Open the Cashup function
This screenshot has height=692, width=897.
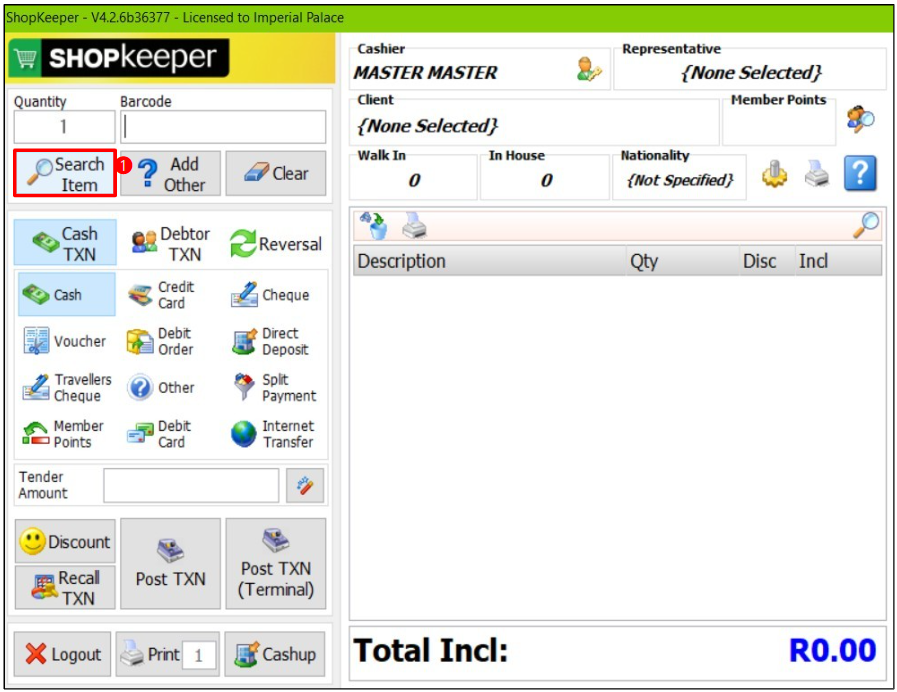coord(275,654)
